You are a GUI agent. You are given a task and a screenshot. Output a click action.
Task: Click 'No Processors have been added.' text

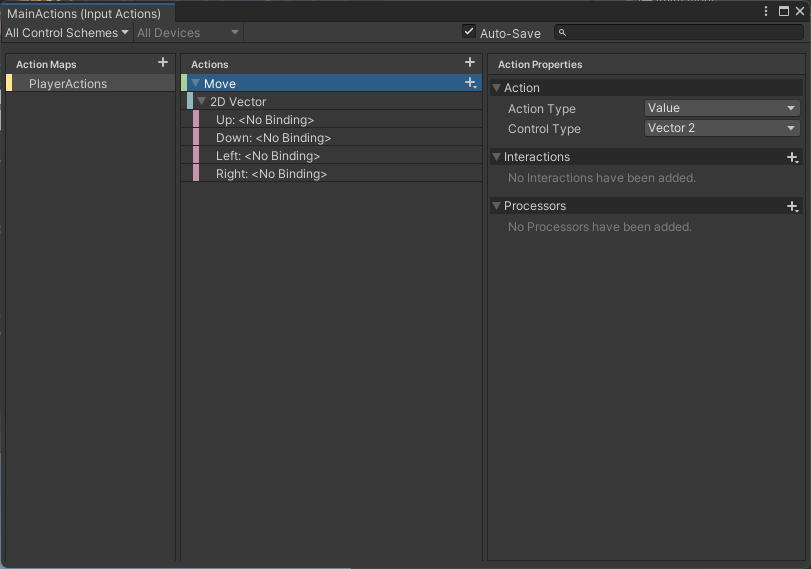599,227
